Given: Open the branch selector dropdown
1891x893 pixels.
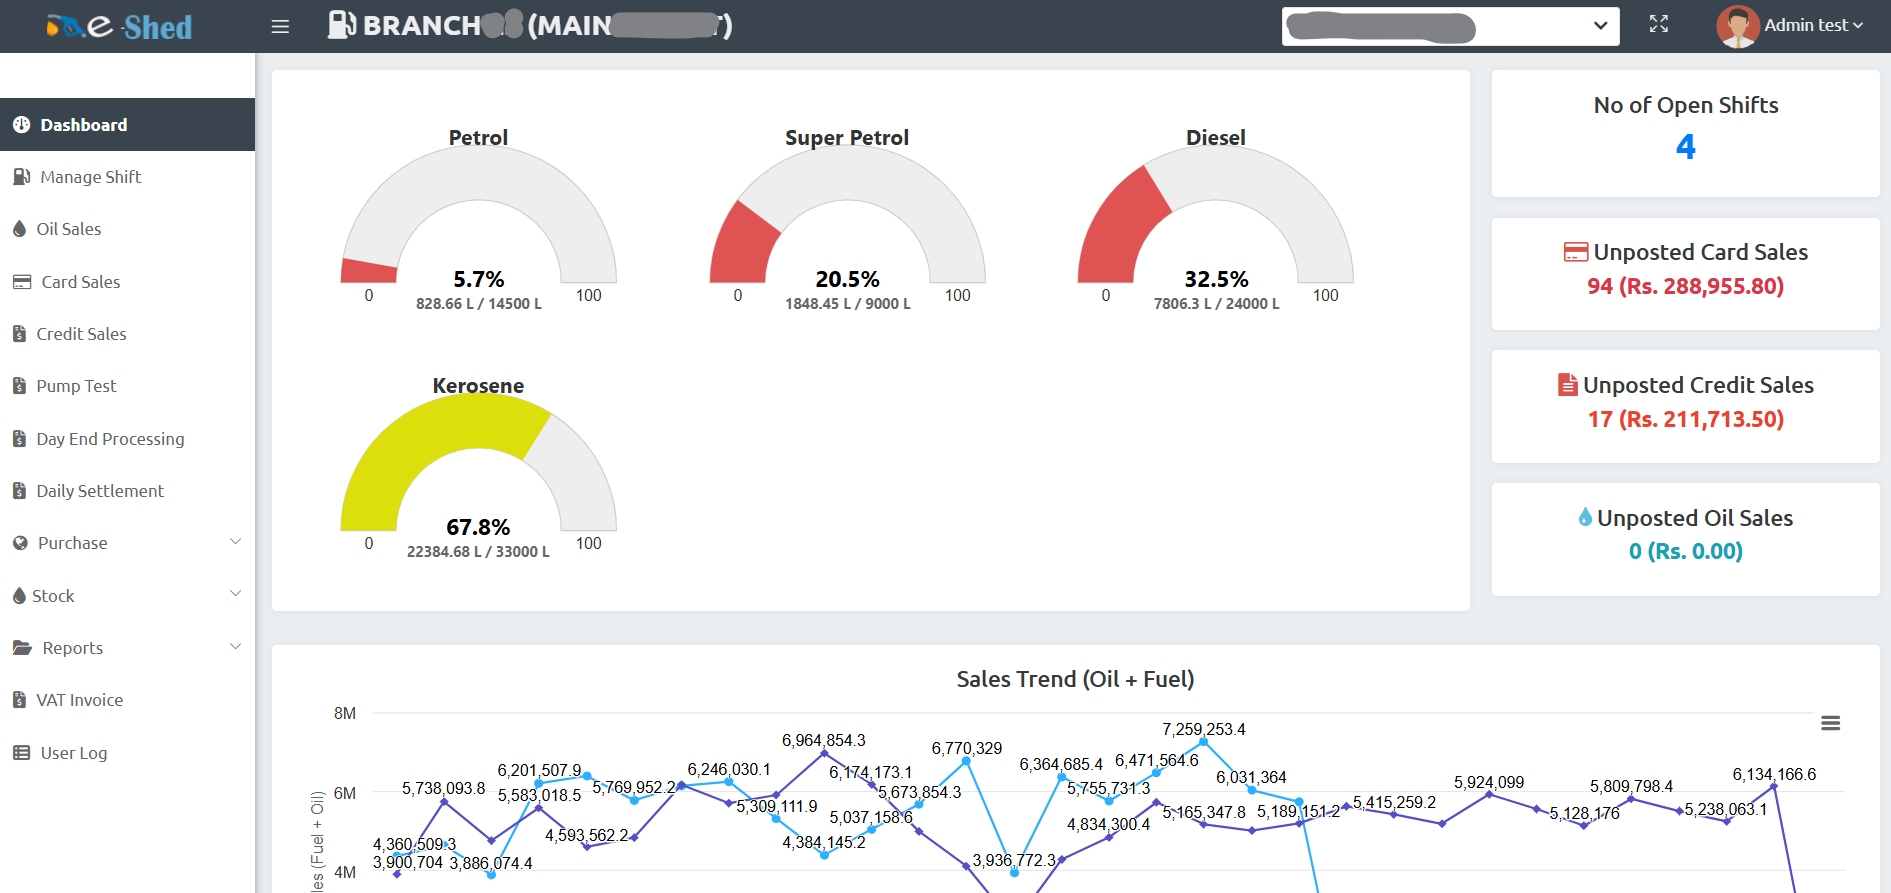Looking at the screenshot, I should (x=1450, y=26).
